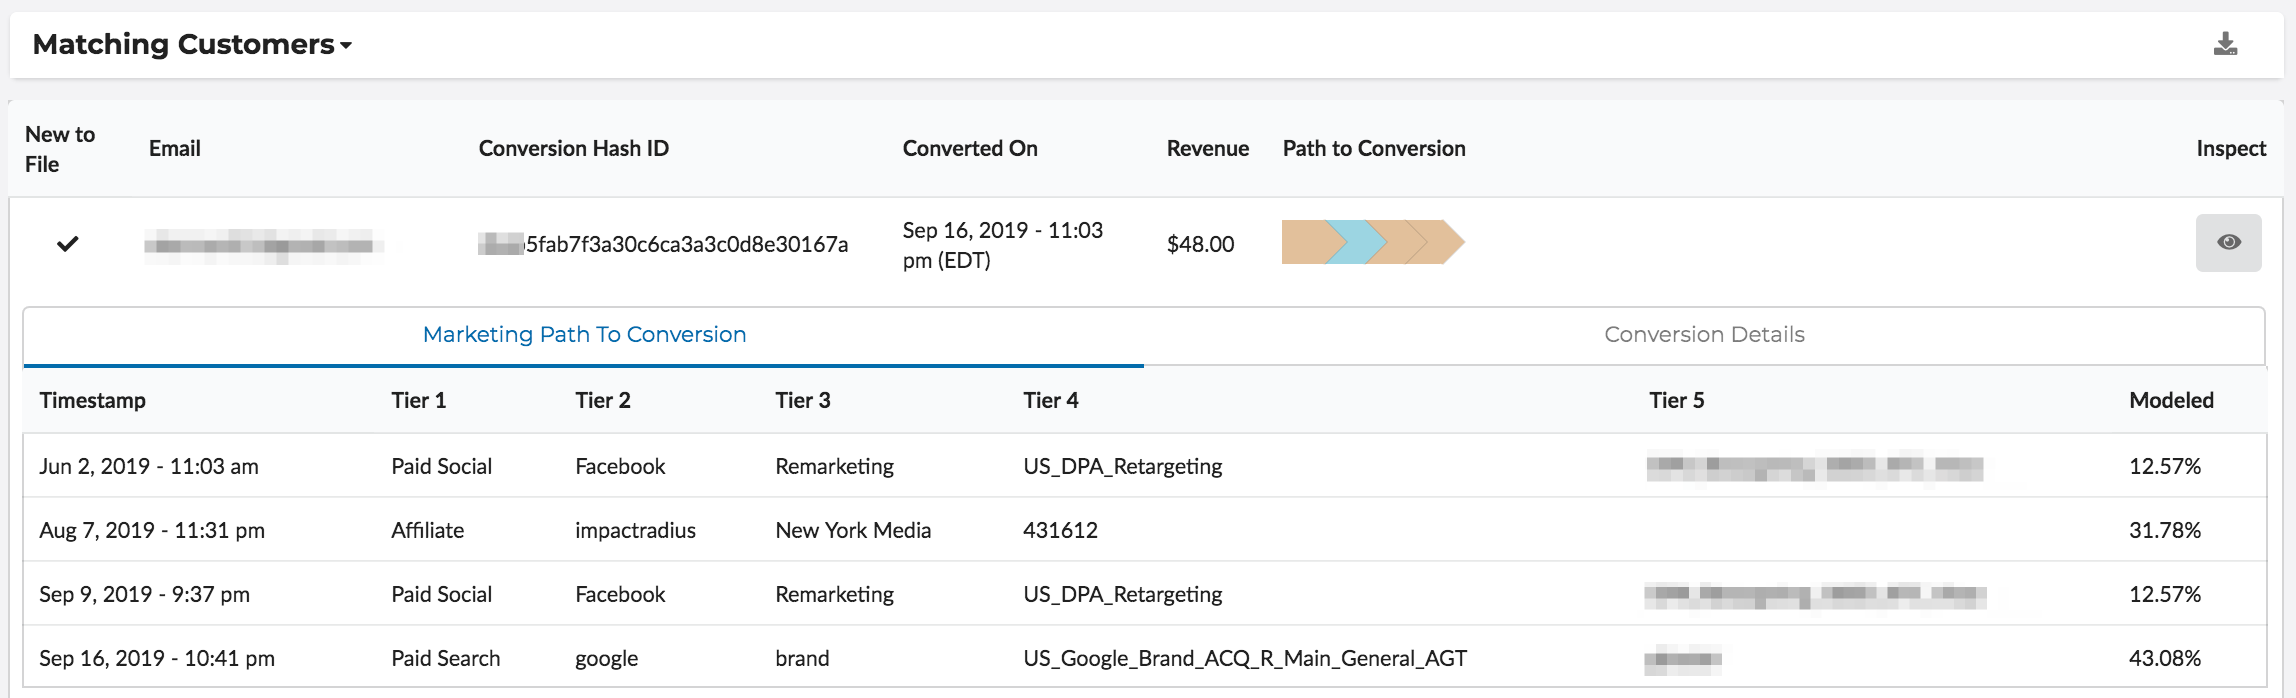Image resolution: width=2296 pixels, height=698 pixels.
Task: Click the Converted On column header
Action: (x=969, y=149)
